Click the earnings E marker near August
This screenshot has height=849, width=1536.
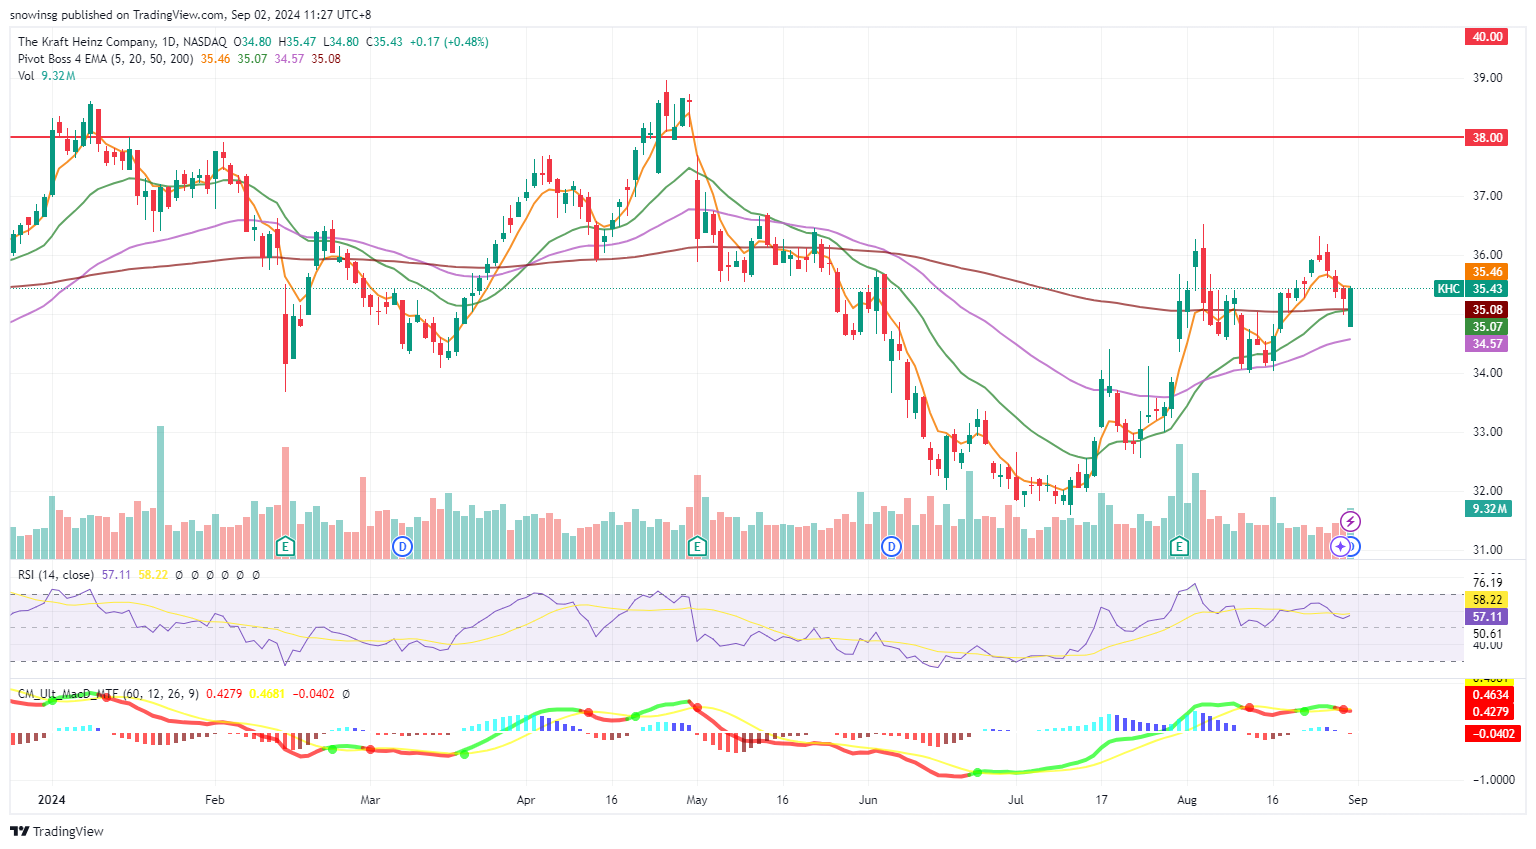coord(1179,546)
